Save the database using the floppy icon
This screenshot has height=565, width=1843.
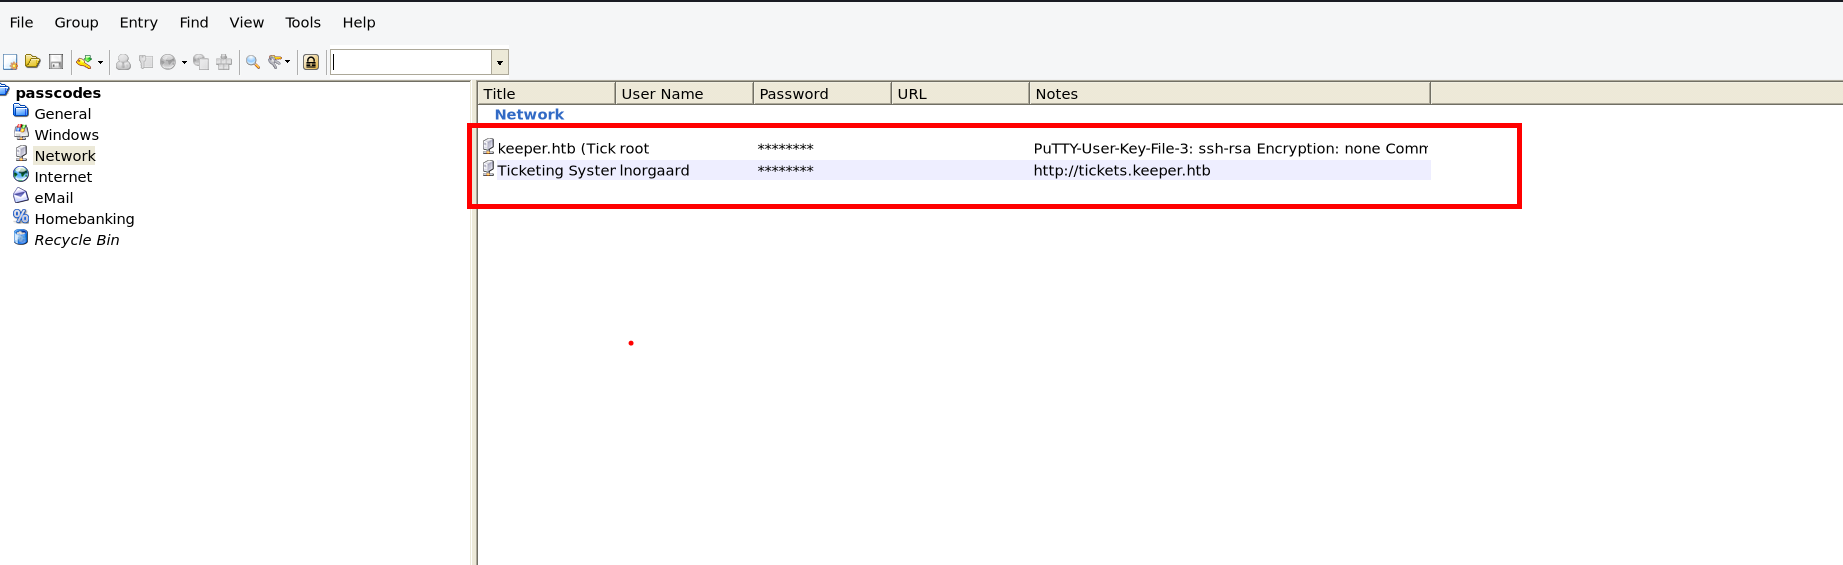coord(56,62)
